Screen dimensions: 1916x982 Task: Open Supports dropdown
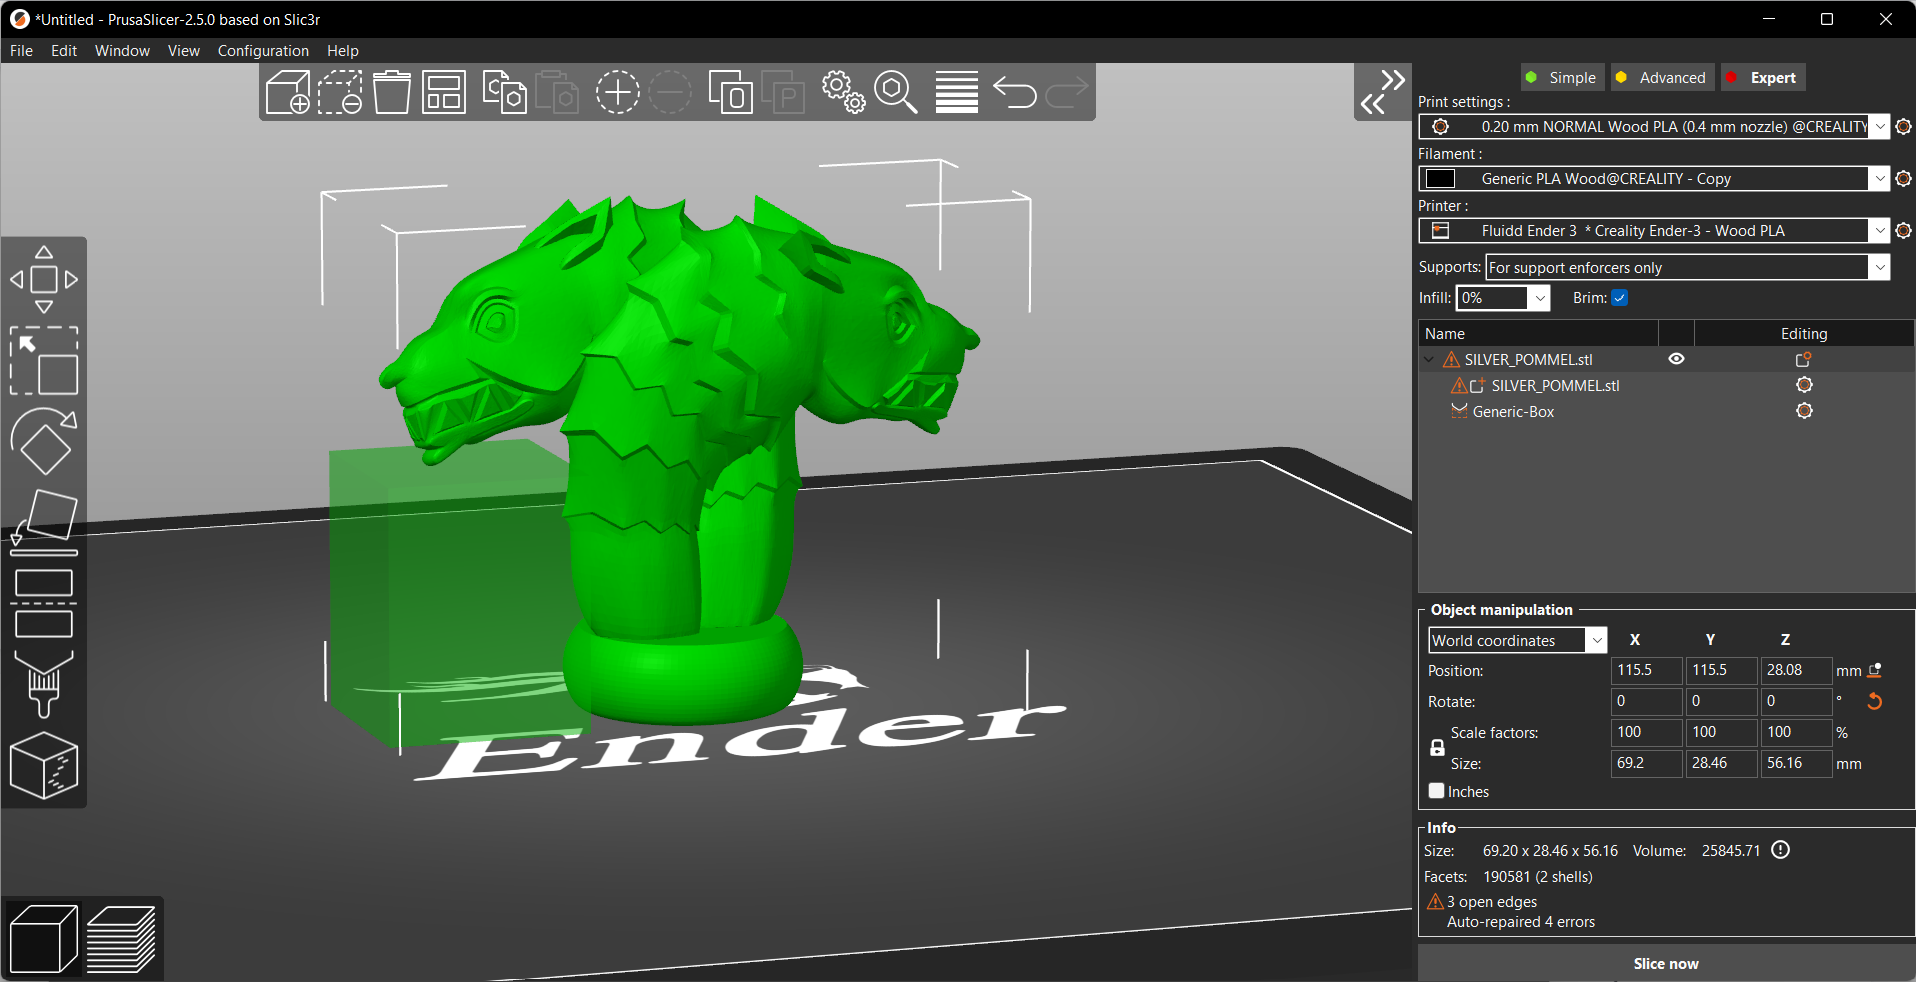(x=1880, y=268)
